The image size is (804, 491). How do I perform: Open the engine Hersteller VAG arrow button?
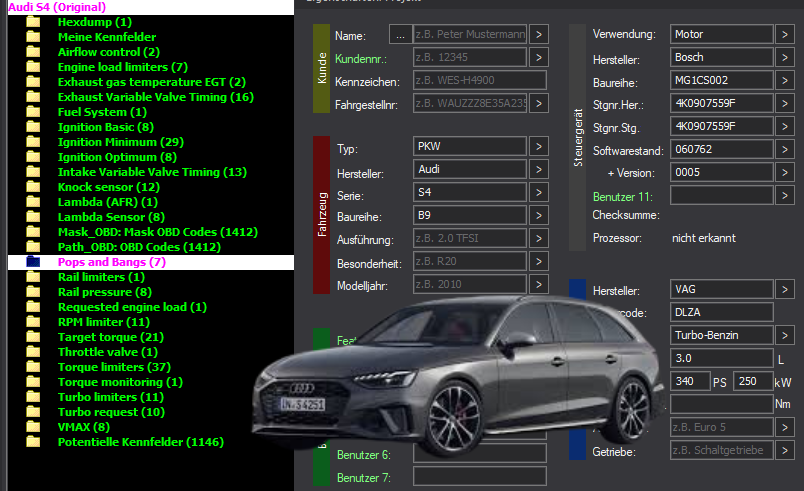coord(785,290)
